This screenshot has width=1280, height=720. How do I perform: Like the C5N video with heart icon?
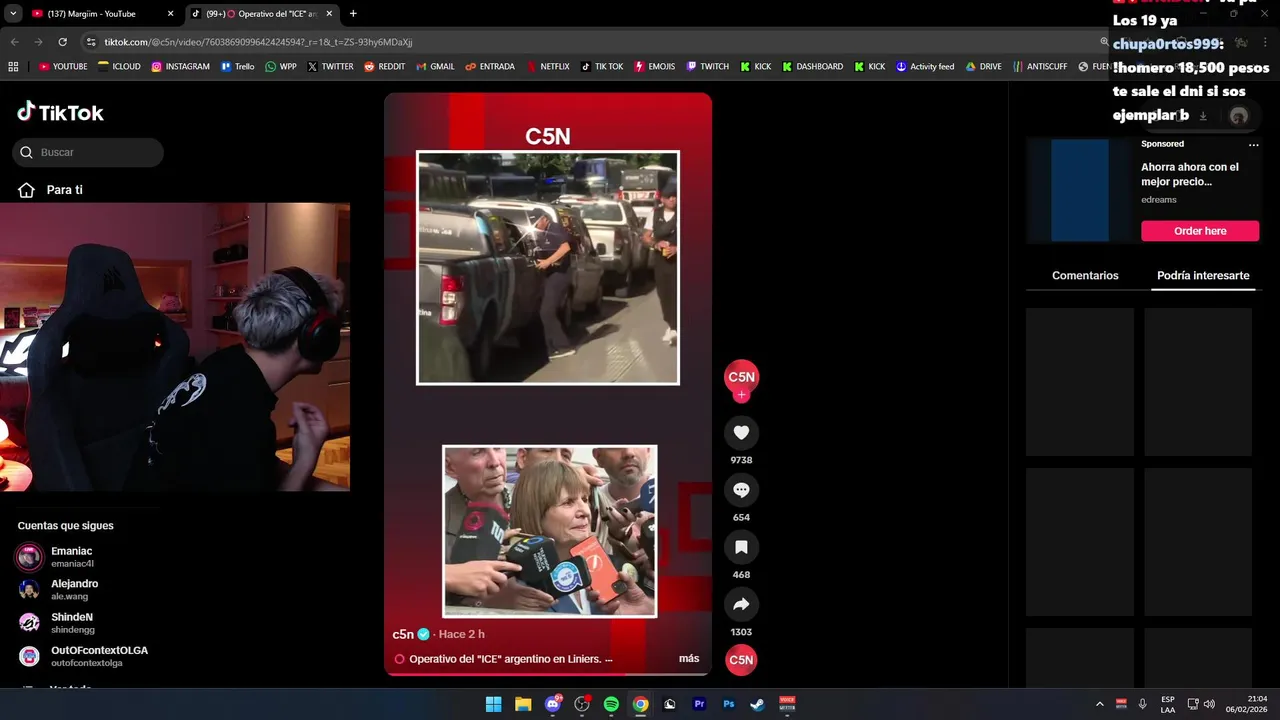pos(741,433)
